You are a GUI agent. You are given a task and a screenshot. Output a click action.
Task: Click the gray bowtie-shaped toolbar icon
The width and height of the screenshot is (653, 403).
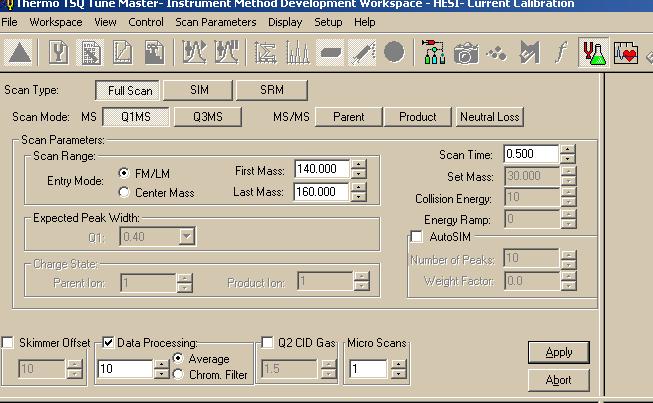click(529, 53)
